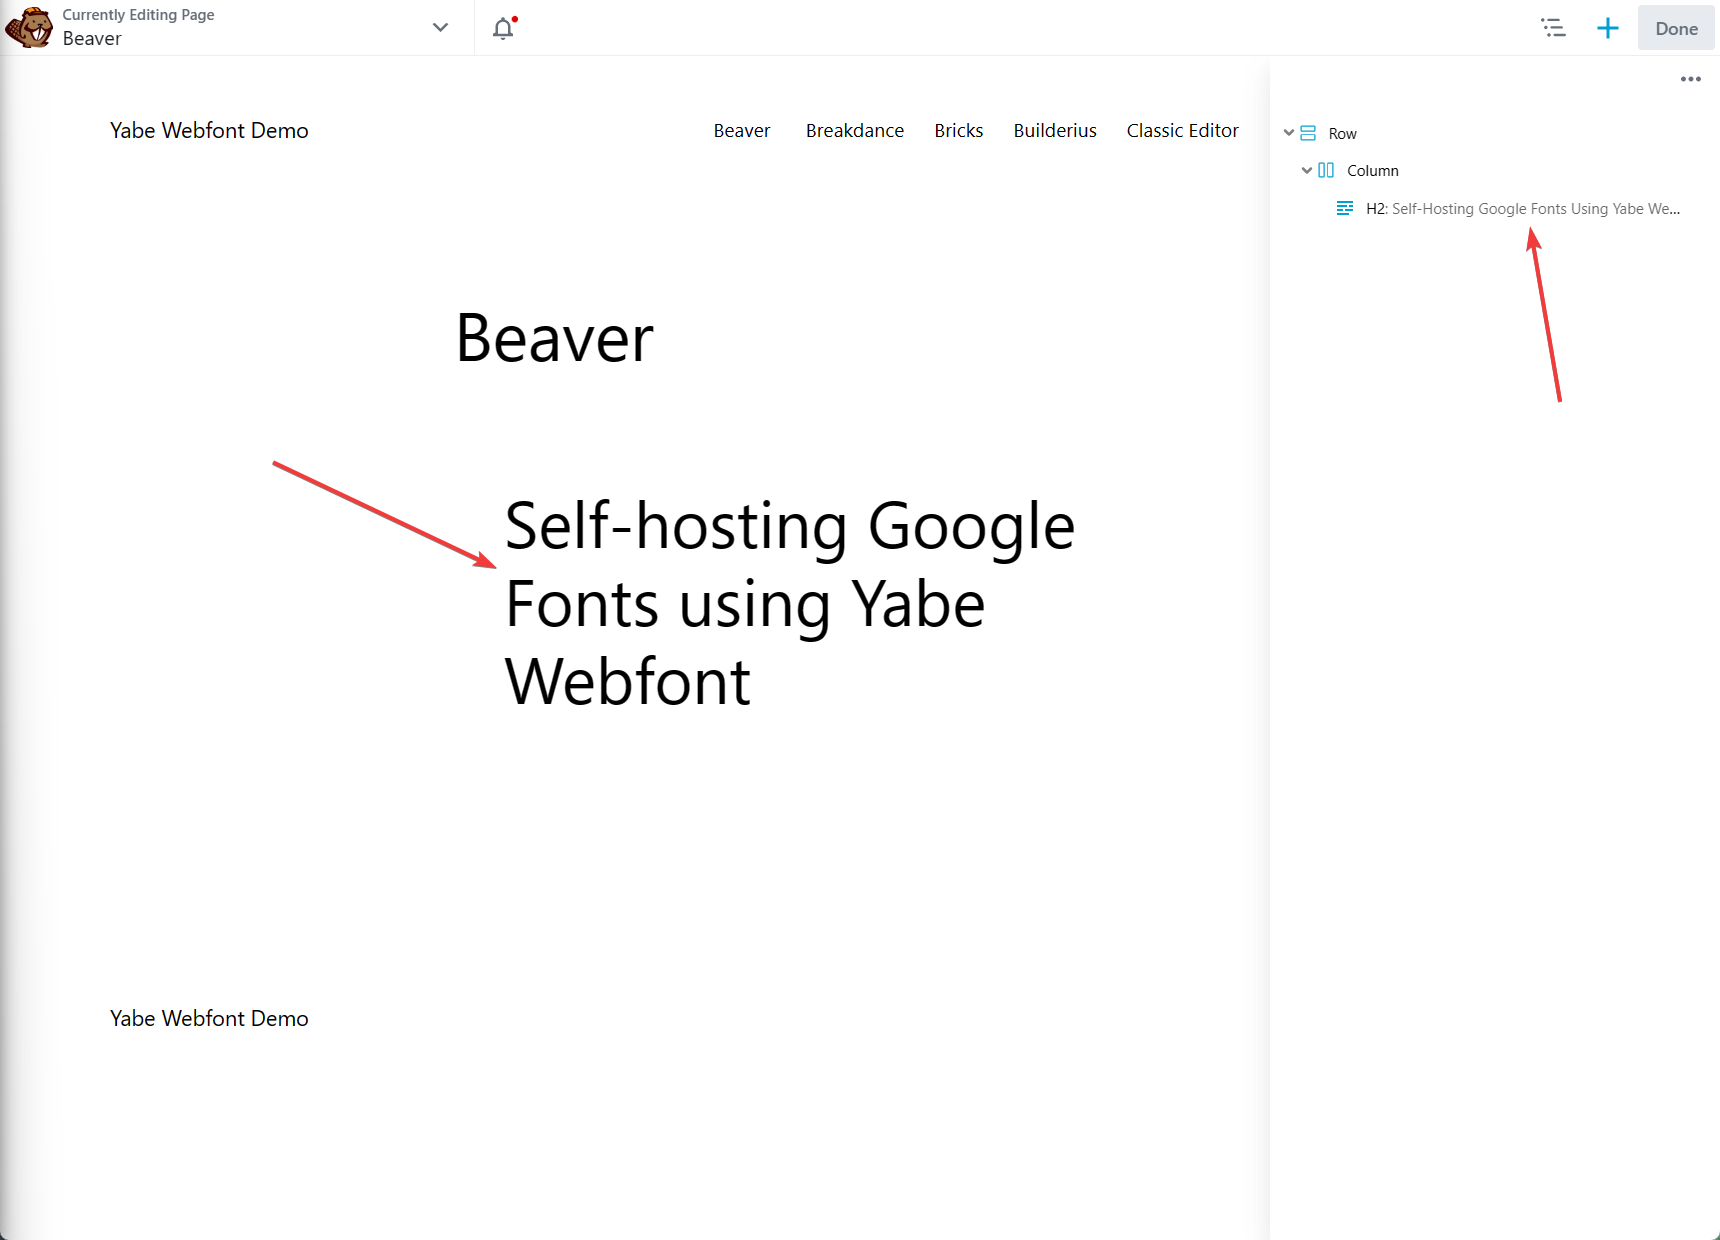
Task: Collapse the Row tree node
Action: pyautogui.click(x=1289, y=133)
